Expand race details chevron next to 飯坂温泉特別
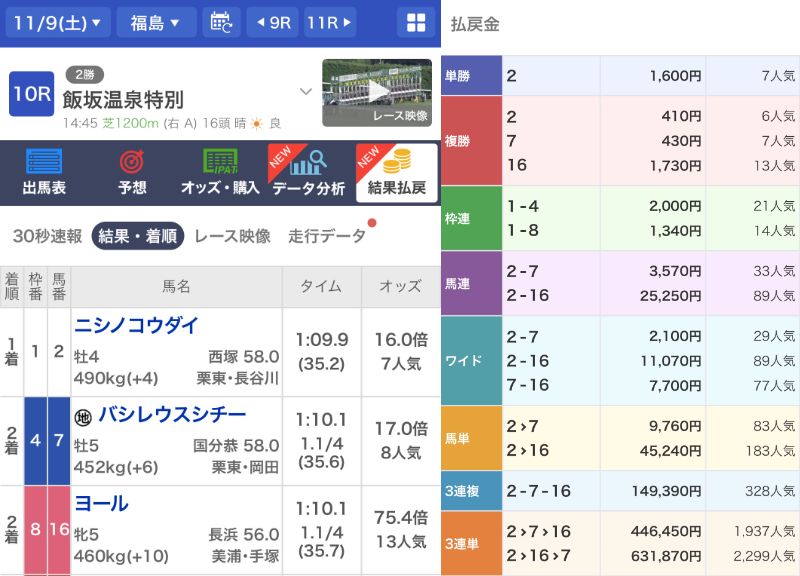The height and width of the screenshot is (576, 800). click(x=306, y=92)
